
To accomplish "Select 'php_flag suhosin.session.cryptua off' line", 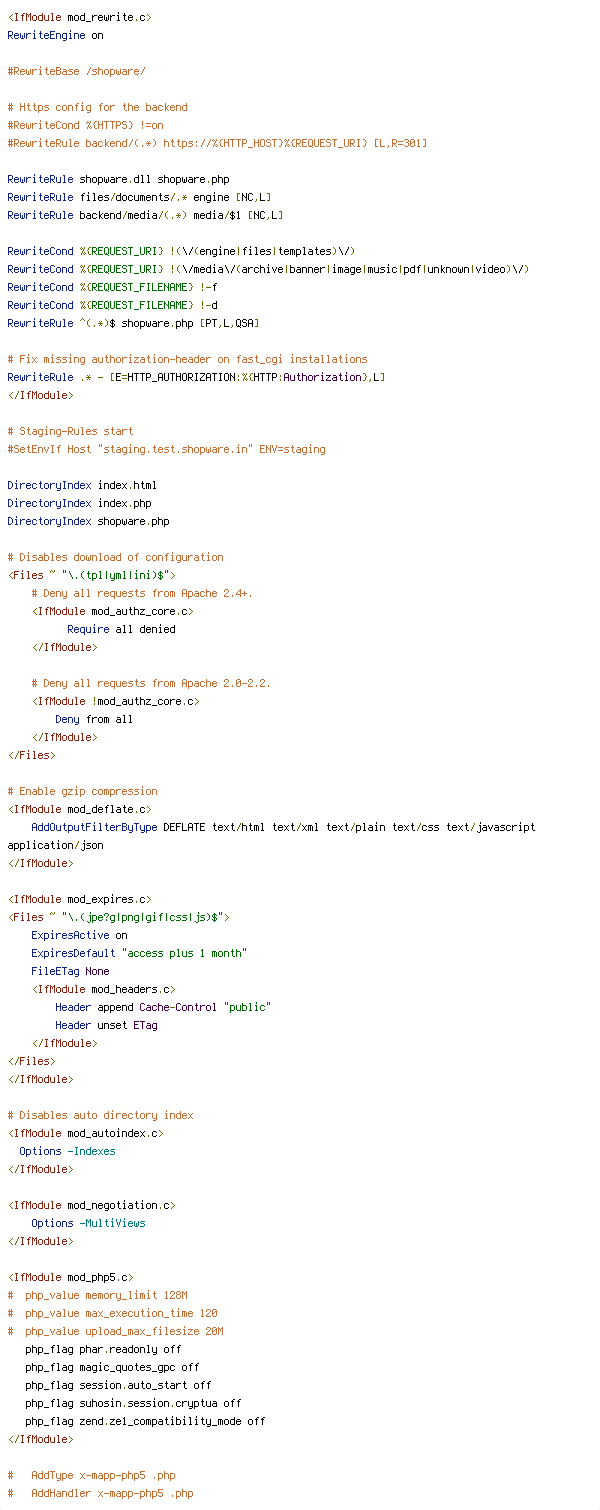I will pos(133,1403).
